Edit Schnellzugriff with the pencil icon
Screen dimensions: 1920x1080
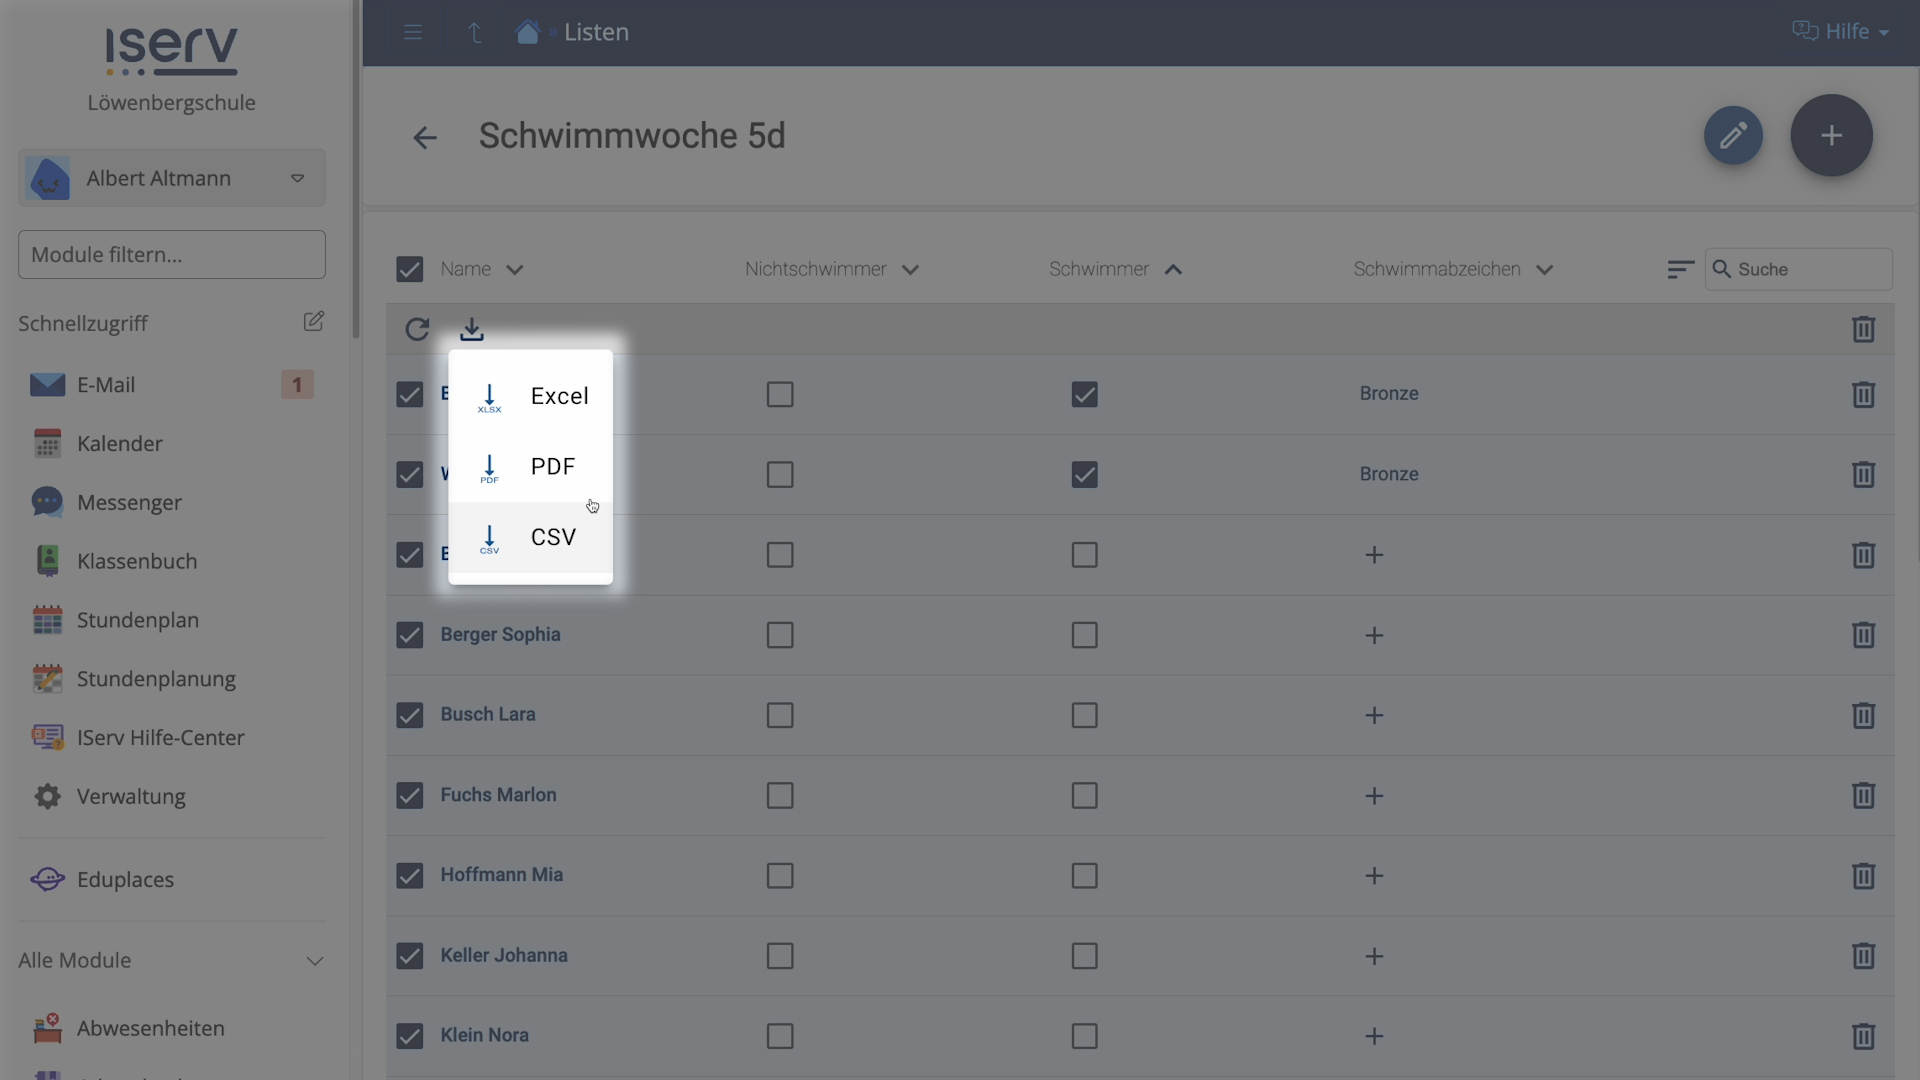(x=313, y=321)
